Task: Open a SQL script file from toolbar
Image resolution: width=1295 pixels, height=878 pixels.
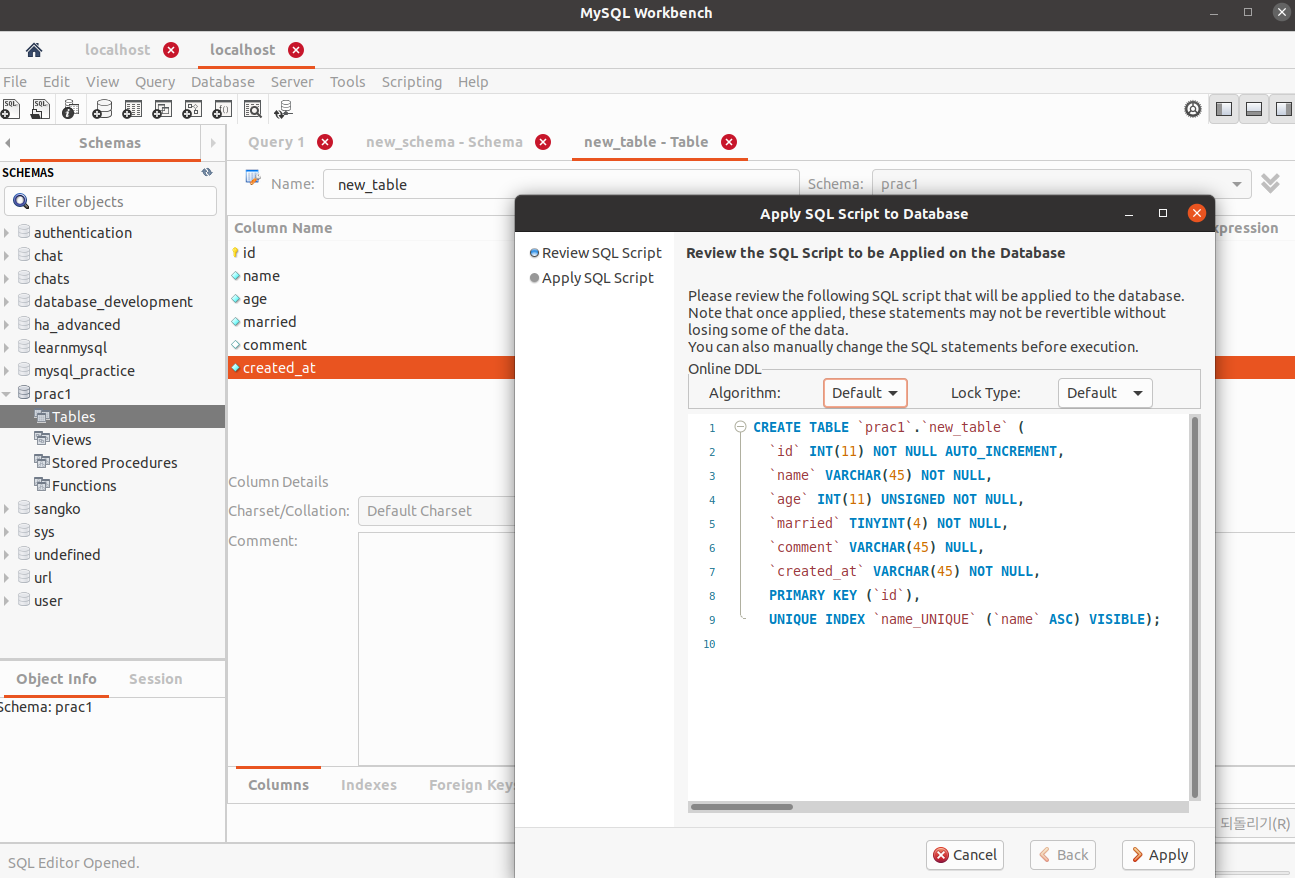Action: (40, 108)
